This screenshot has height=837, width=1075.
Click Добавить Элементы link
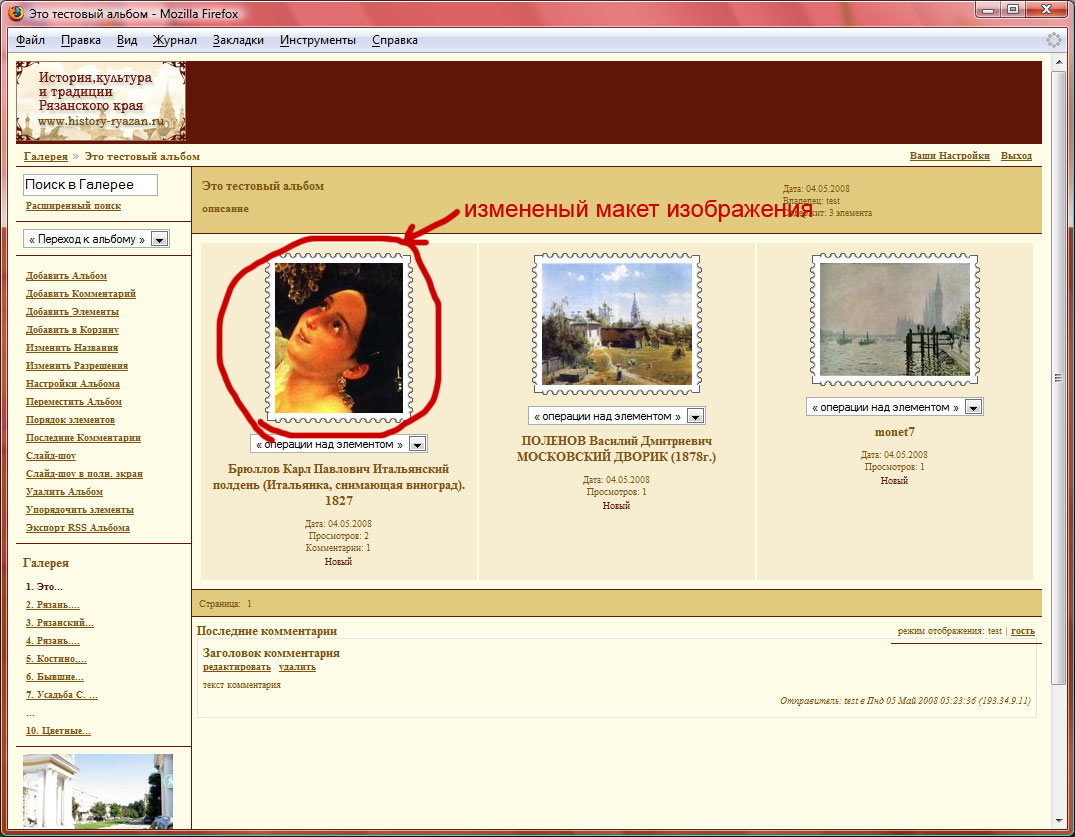(x=73, y=312)
